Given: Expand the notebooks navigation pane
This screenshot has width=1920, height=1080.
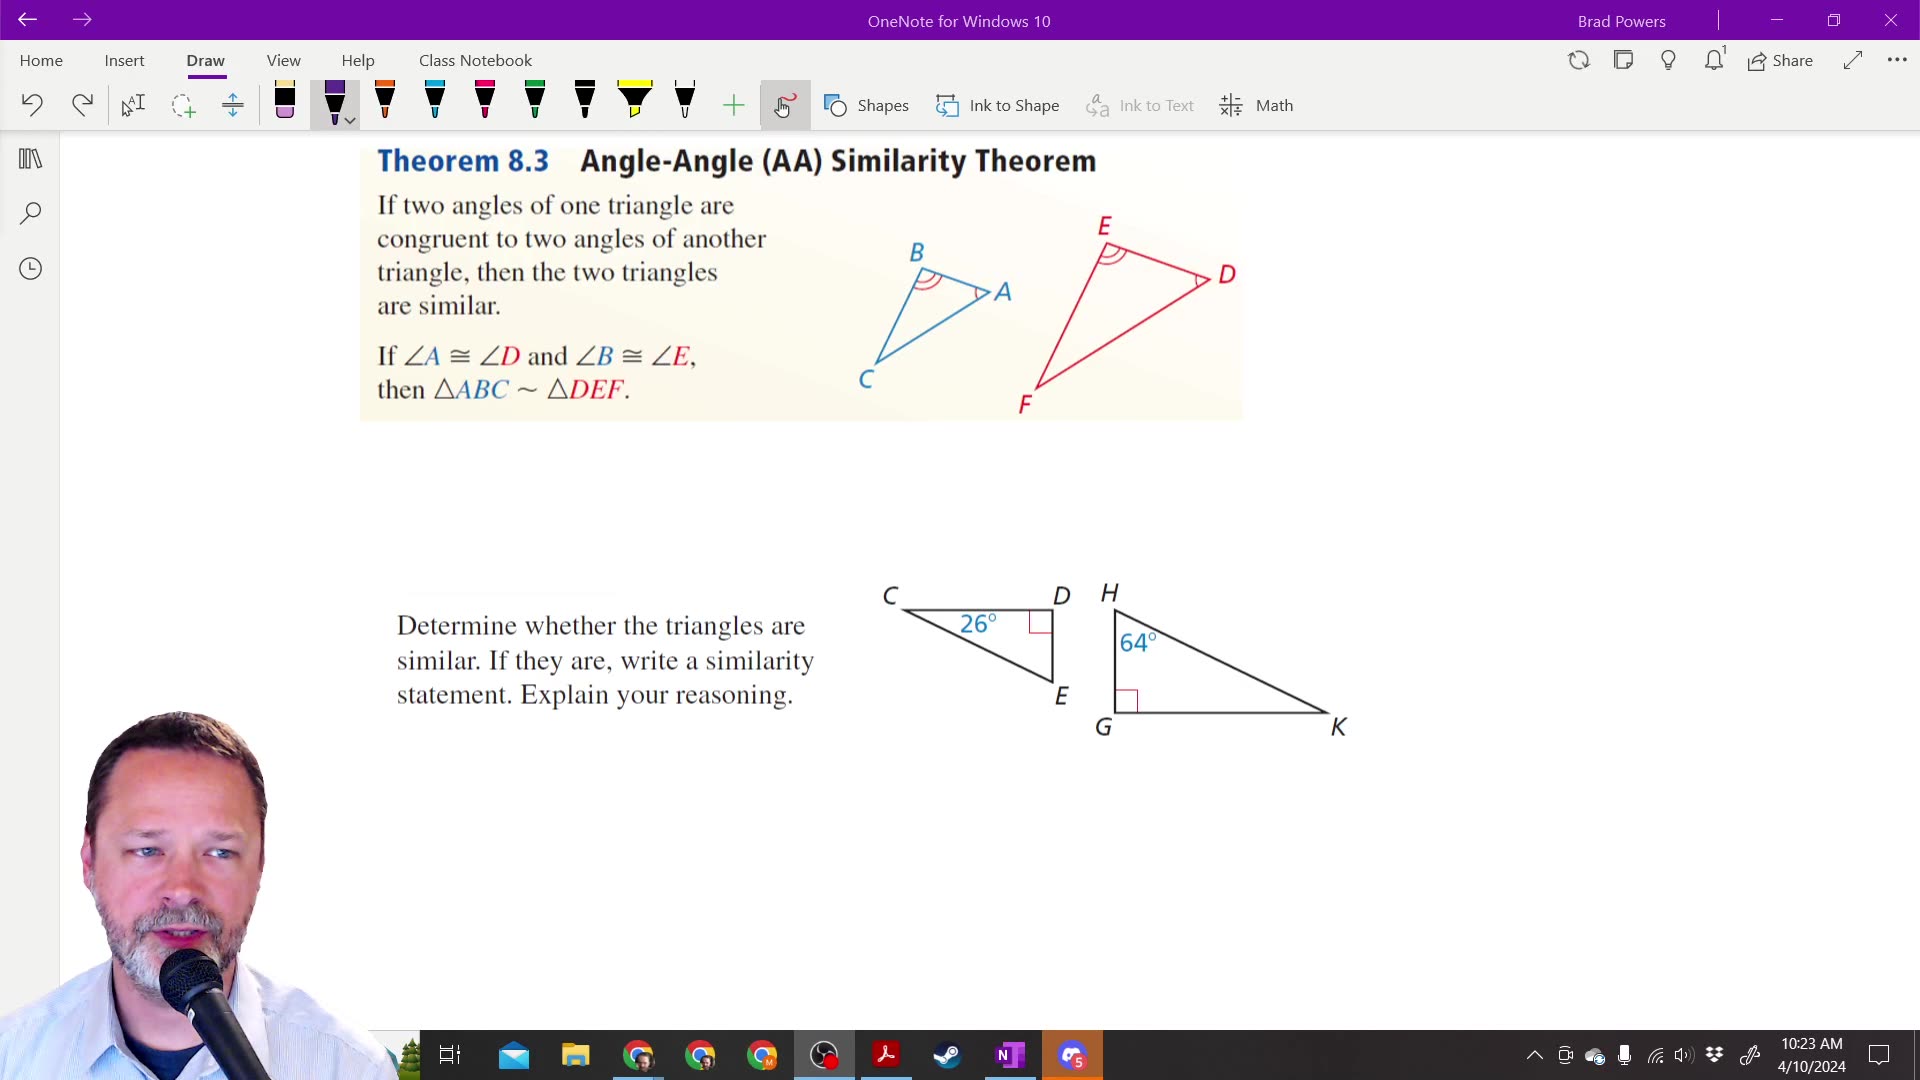Looking at the screenshot, I should click(x=30, y=158).
